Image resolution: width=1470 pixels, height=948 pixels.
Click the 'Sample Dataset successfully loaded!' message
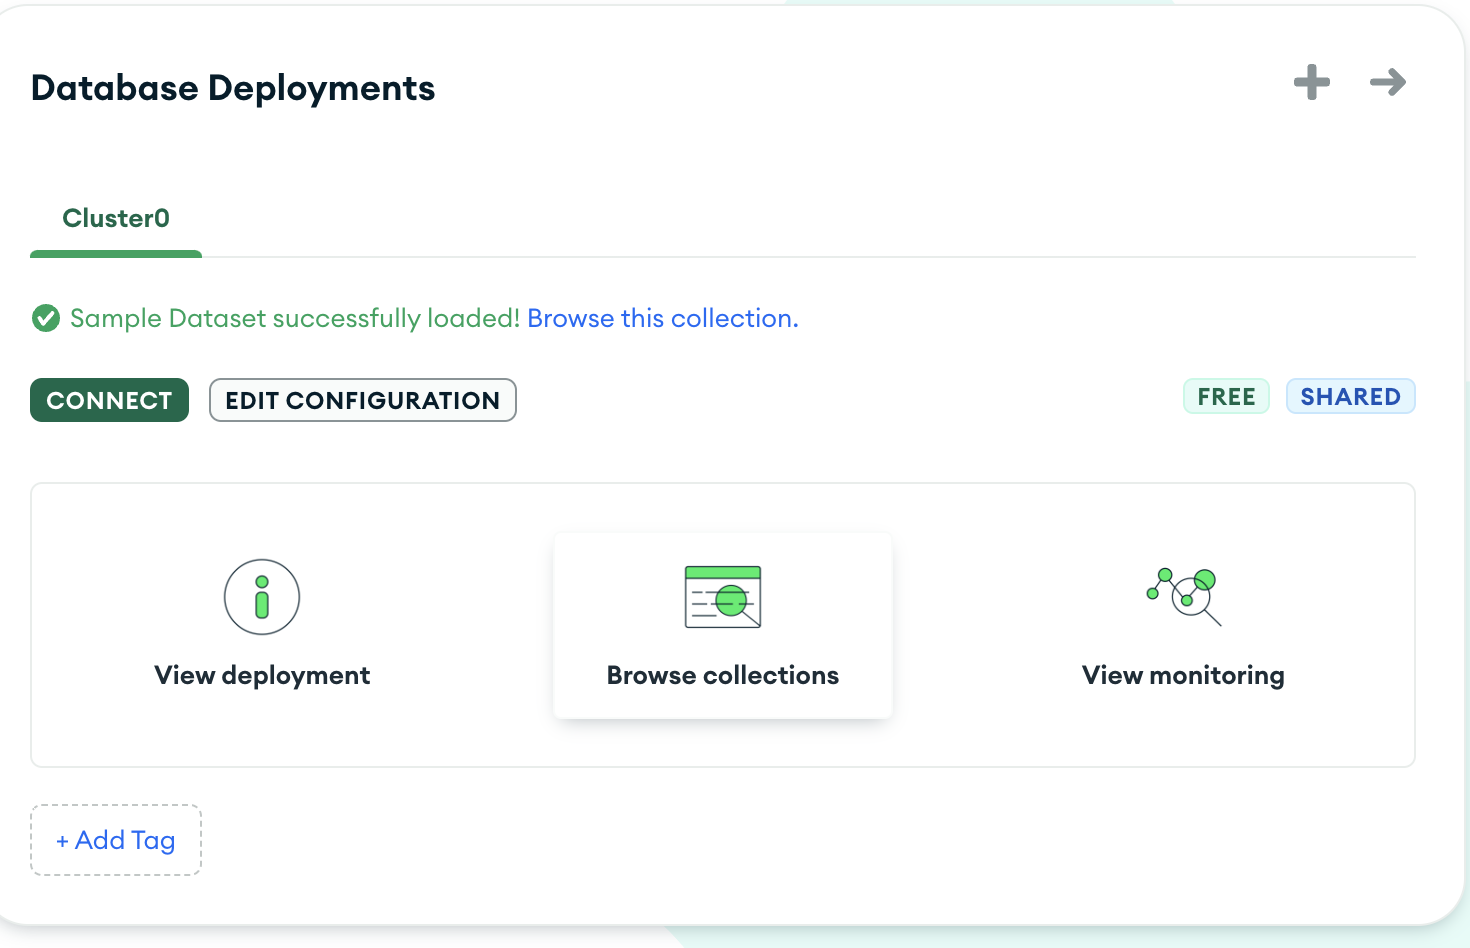(x=295, y=319)
